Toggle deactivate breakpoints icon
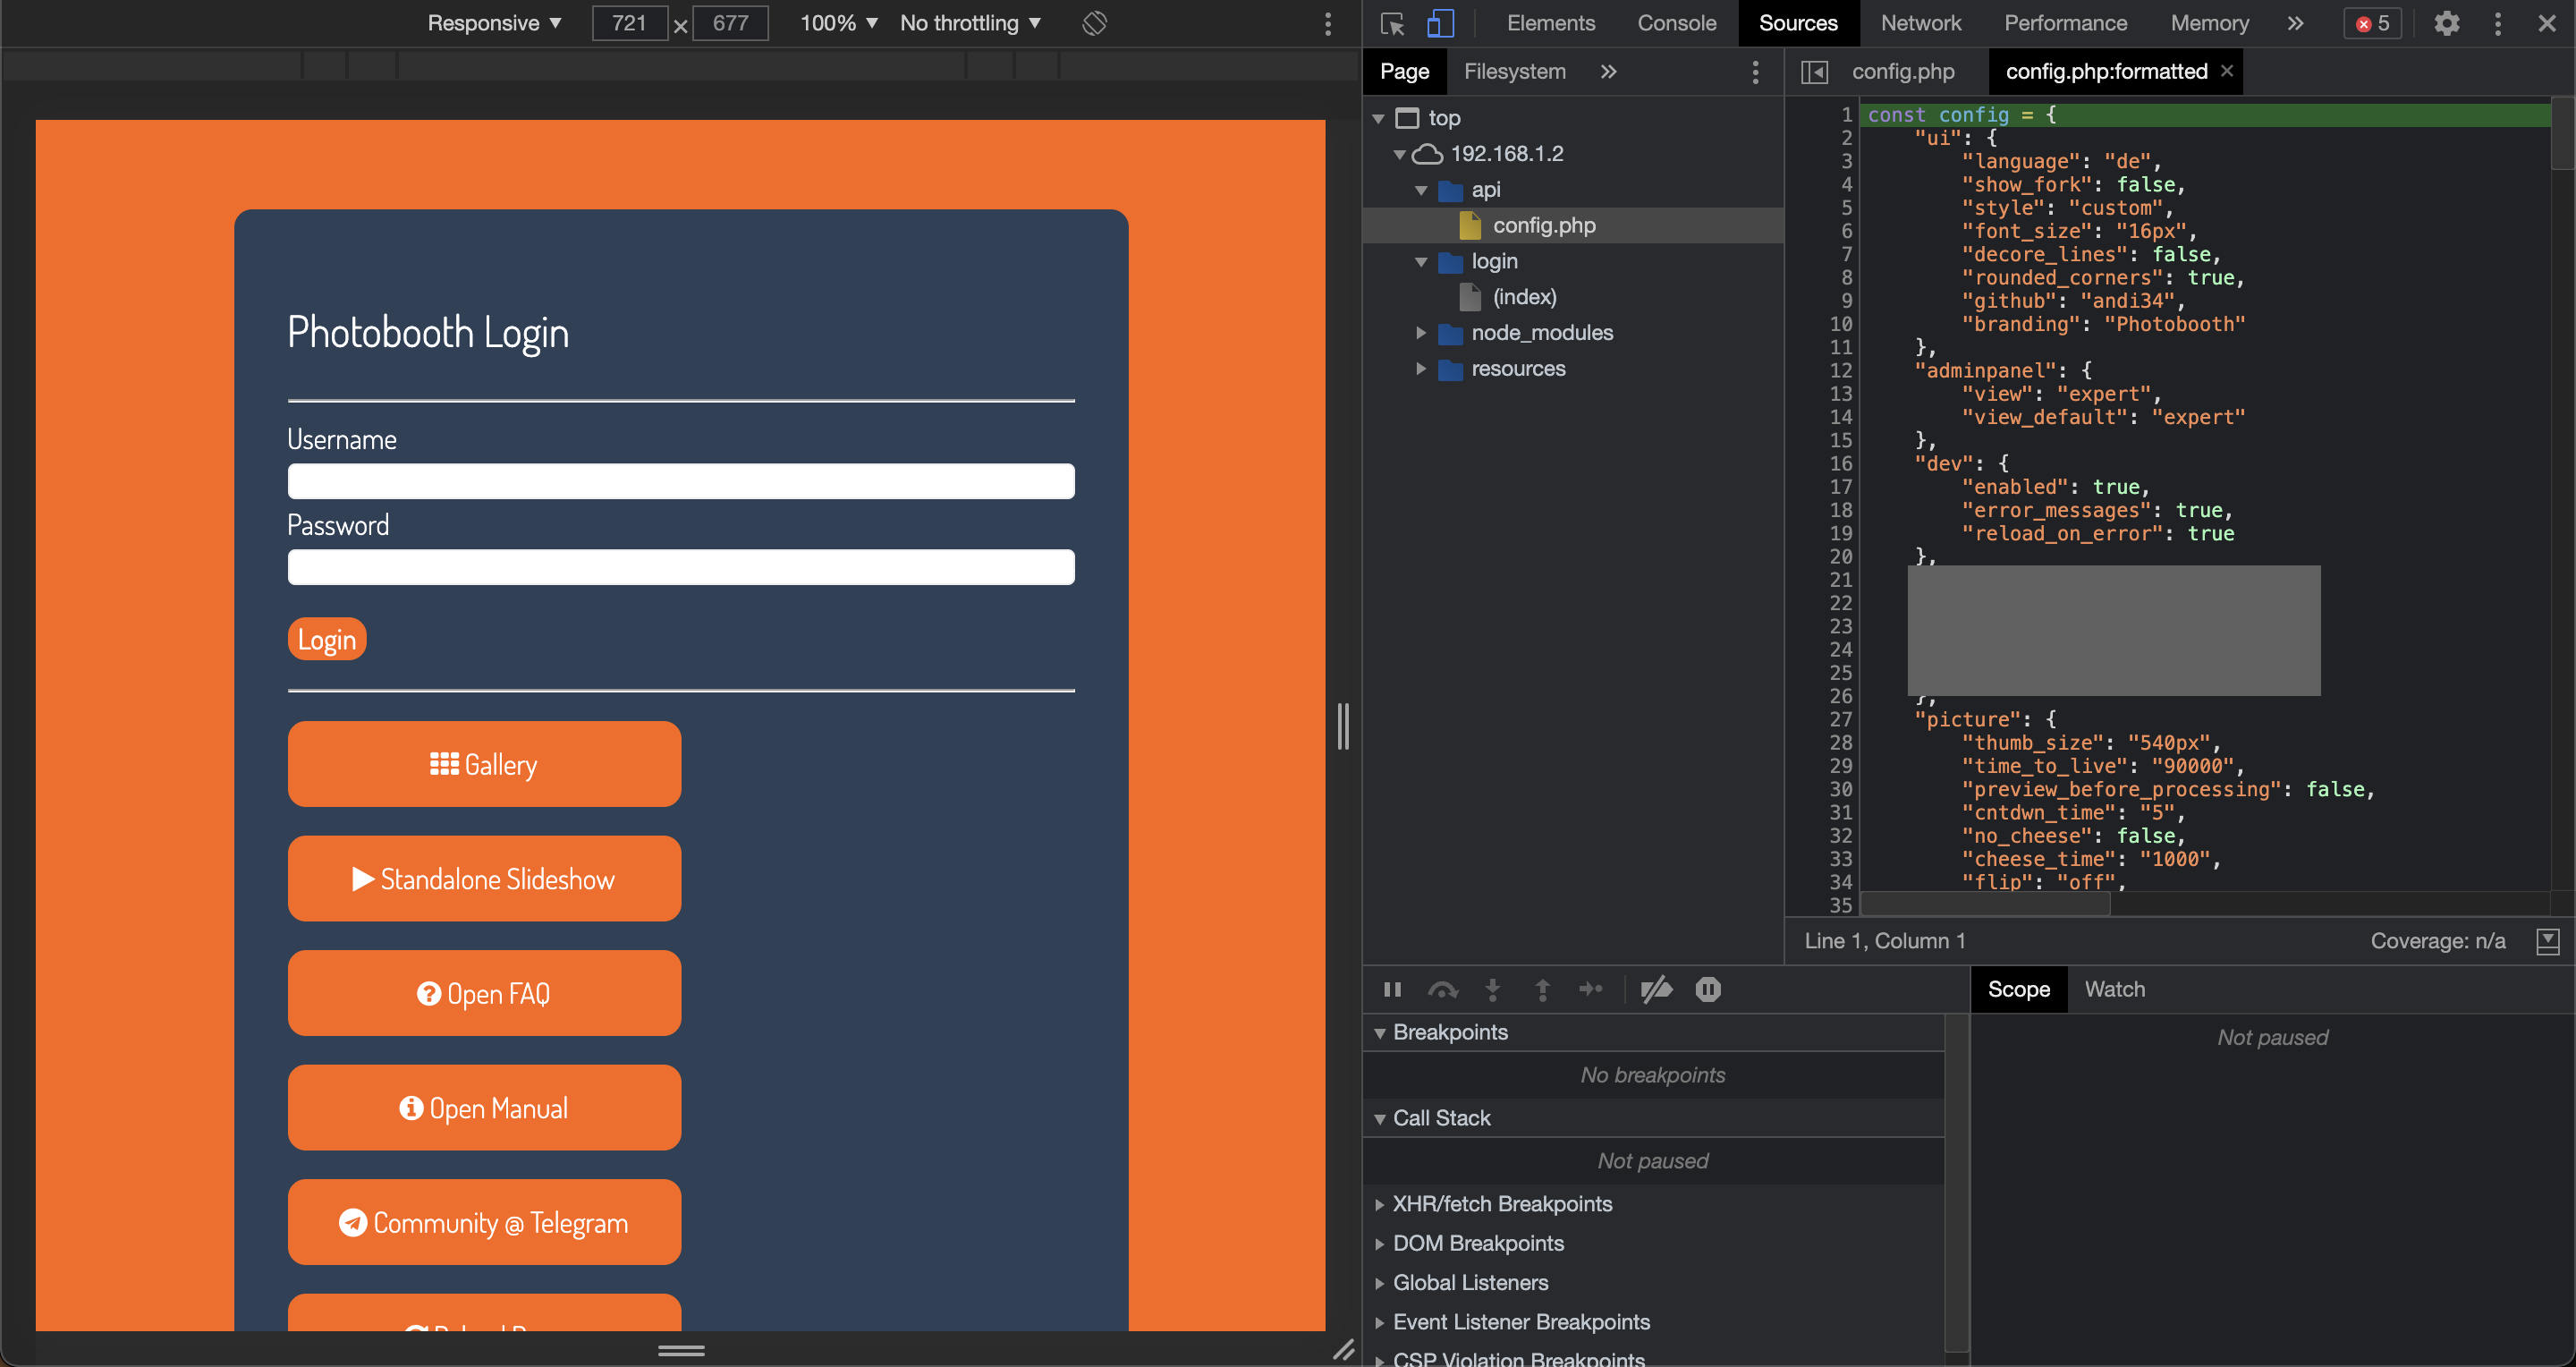 click(1656, 989)
